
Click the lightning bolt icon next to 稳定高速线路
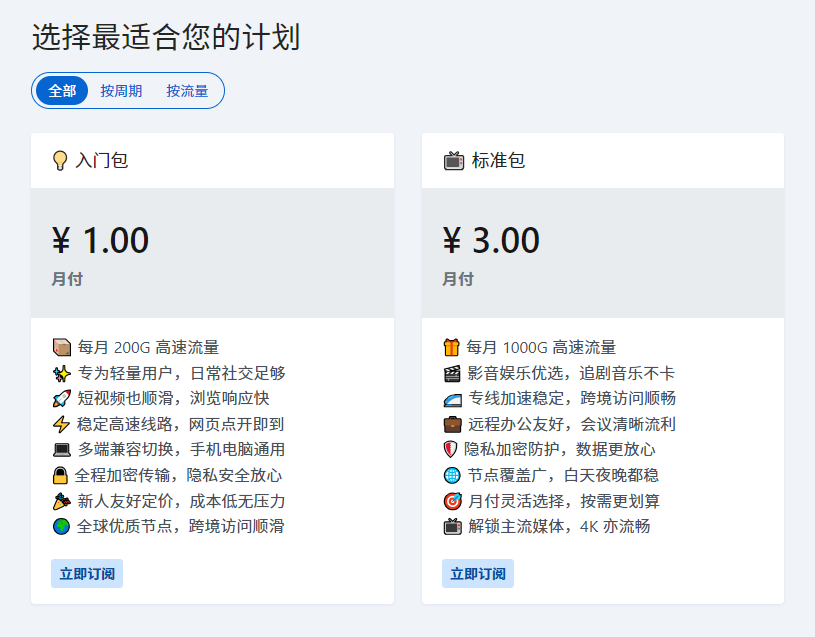click(62, 424)
